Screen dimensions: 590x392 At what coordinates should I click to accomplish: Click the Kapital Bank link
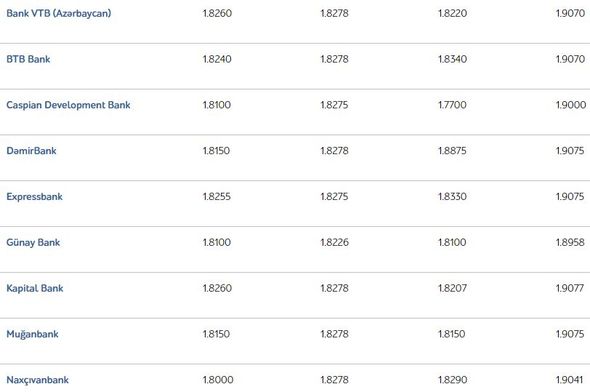[35, 288]
